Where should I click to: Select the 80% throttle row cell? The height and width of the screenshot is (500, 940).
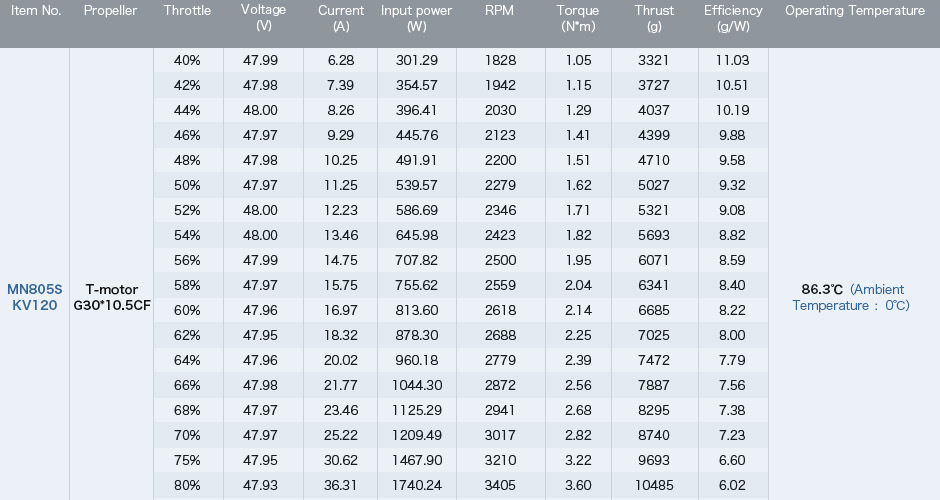click(187, 485)
